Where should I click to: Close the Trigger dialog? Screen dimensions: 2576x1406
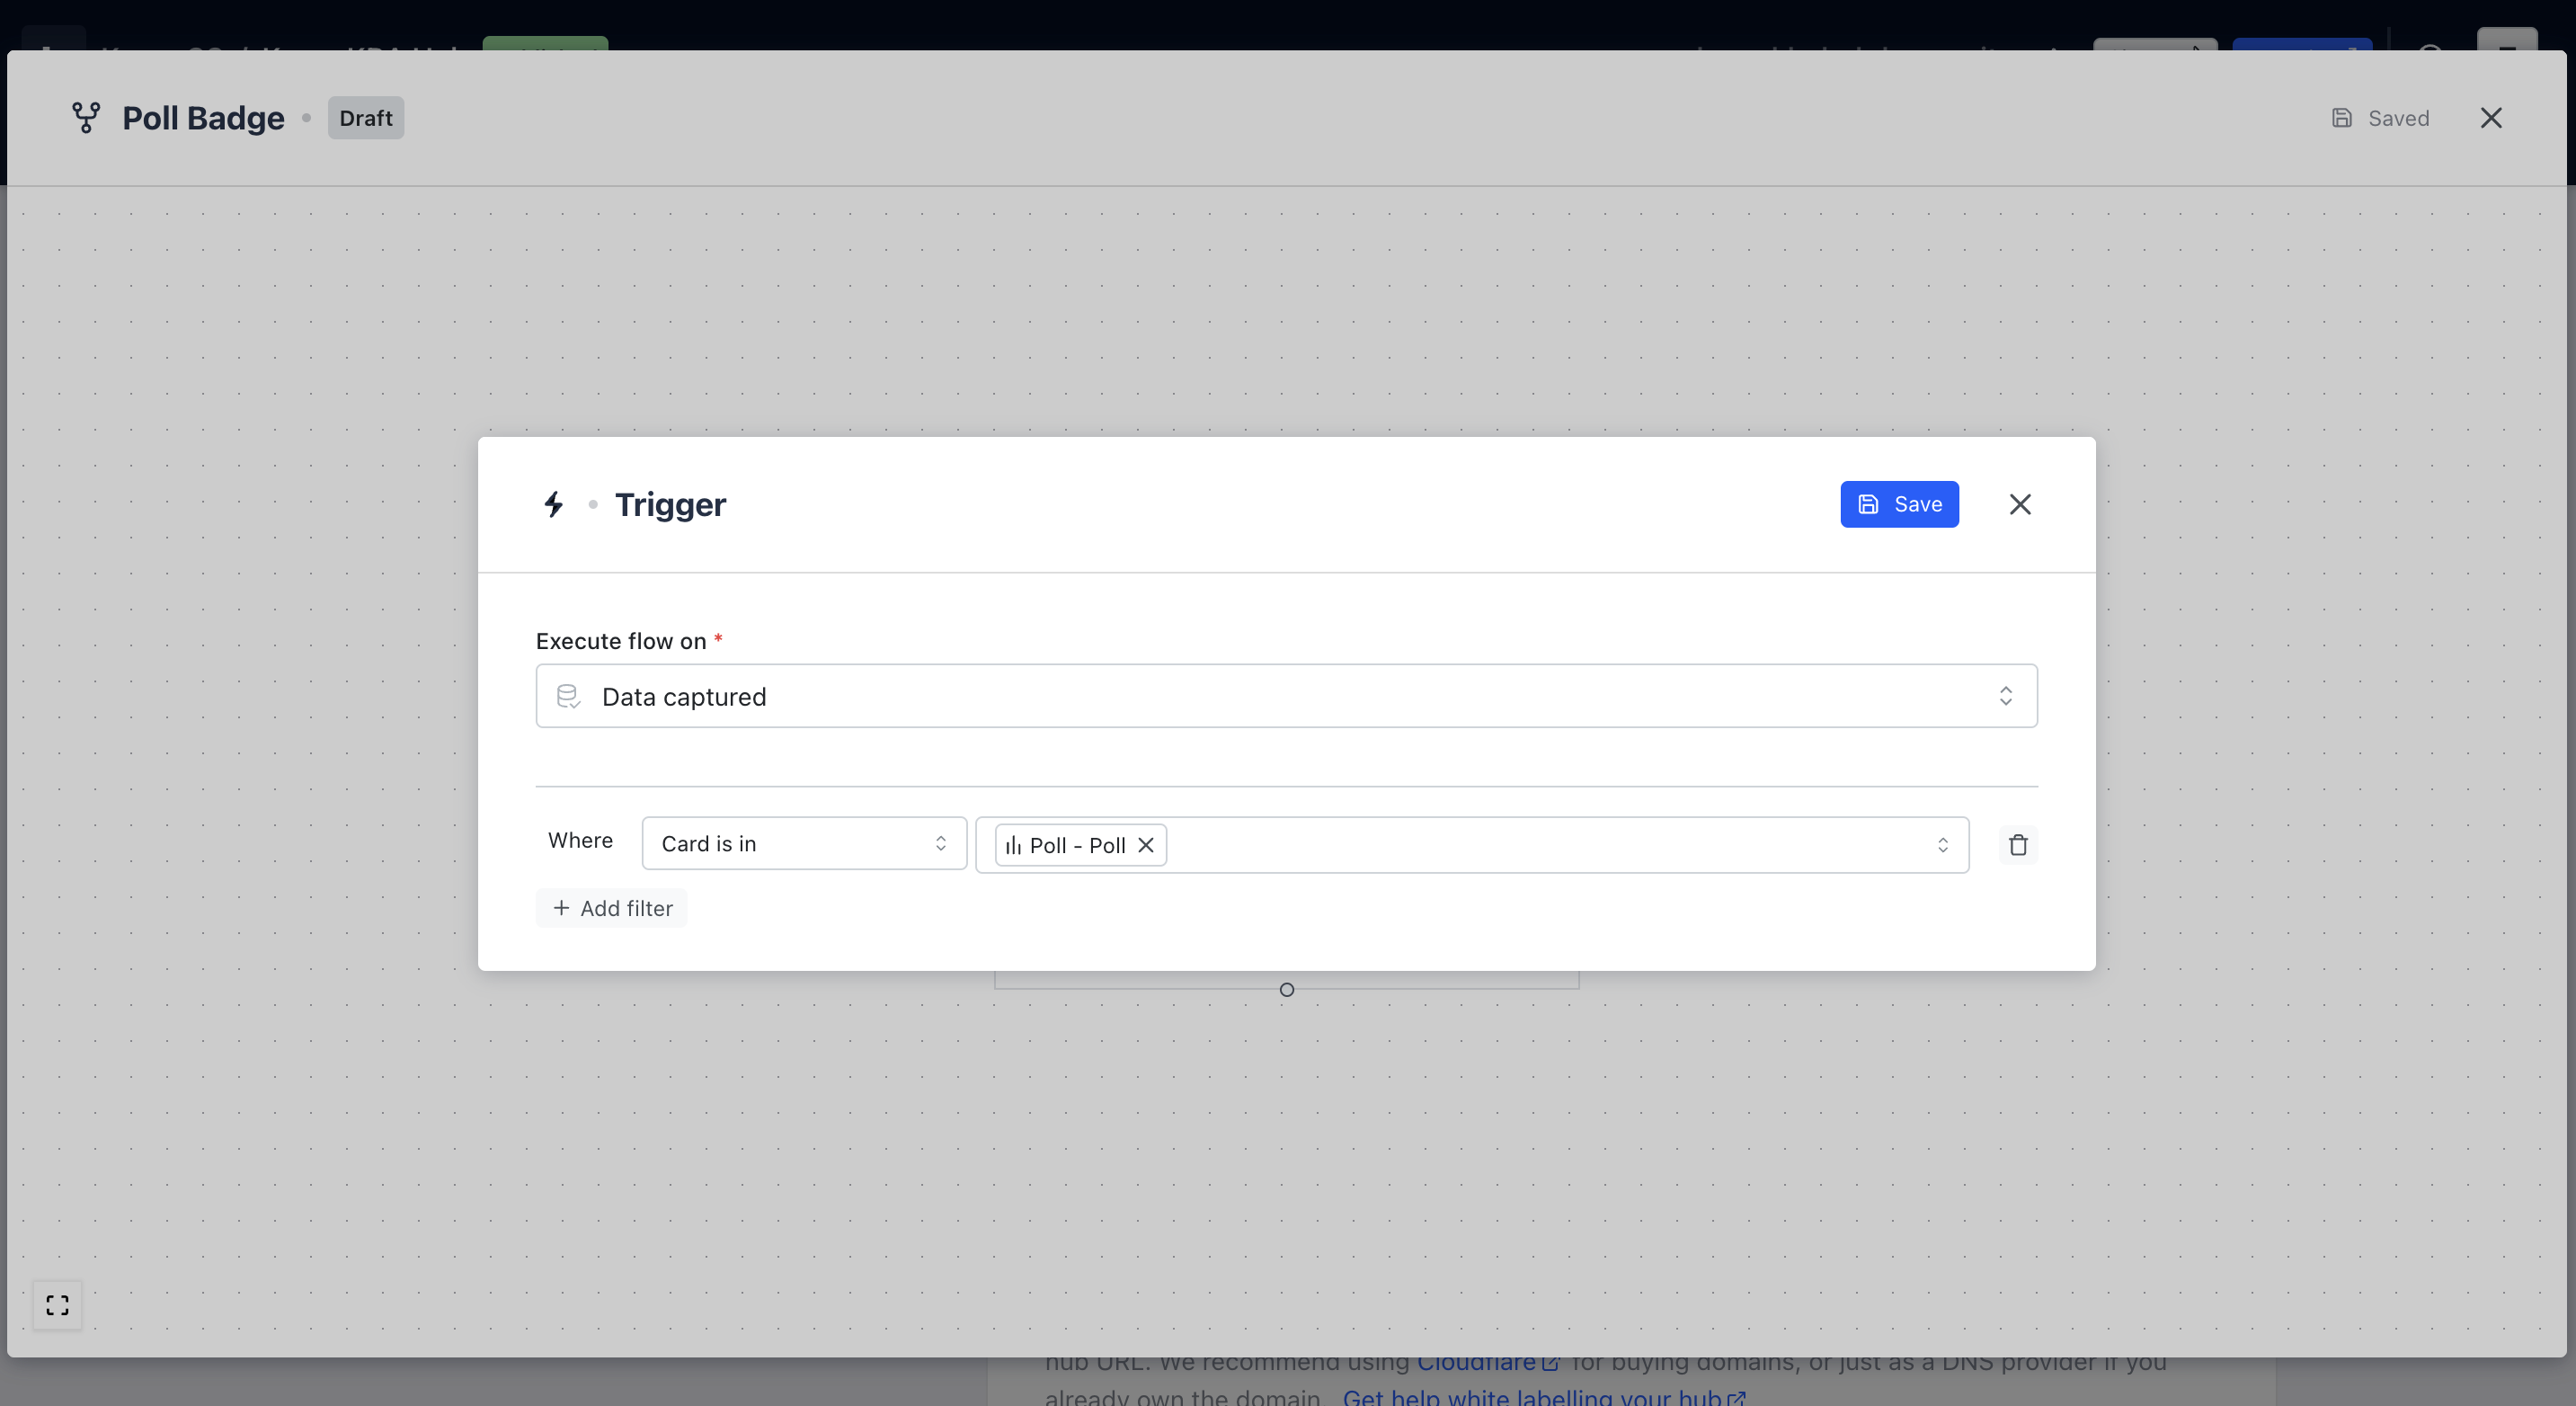[x=2019, y=504]
